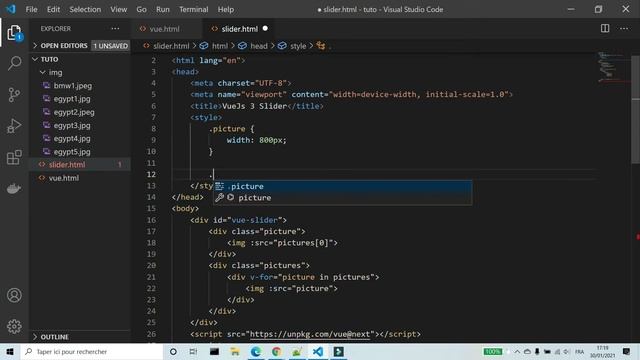
Task: Open the Docker view in the activity bar
Action: tap(14, 188)
